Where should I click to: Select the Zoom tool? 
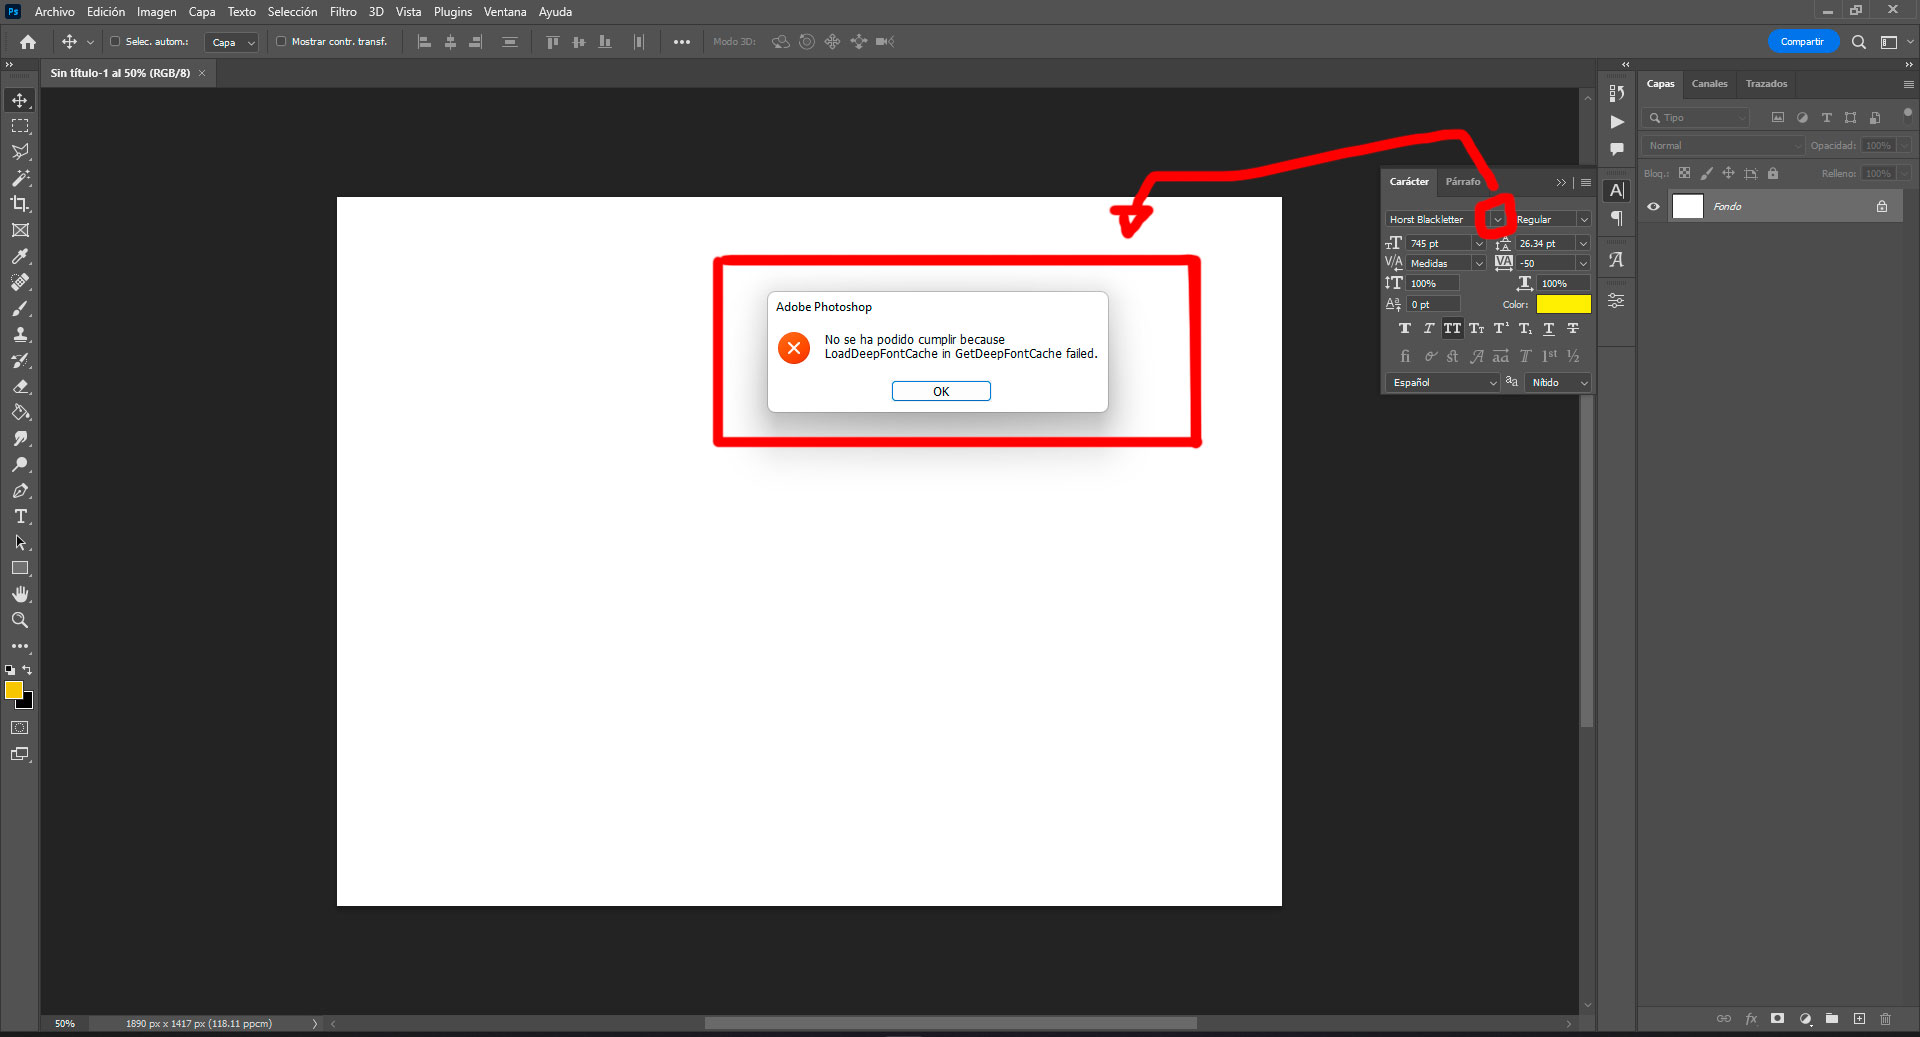(x=20, y=620)
